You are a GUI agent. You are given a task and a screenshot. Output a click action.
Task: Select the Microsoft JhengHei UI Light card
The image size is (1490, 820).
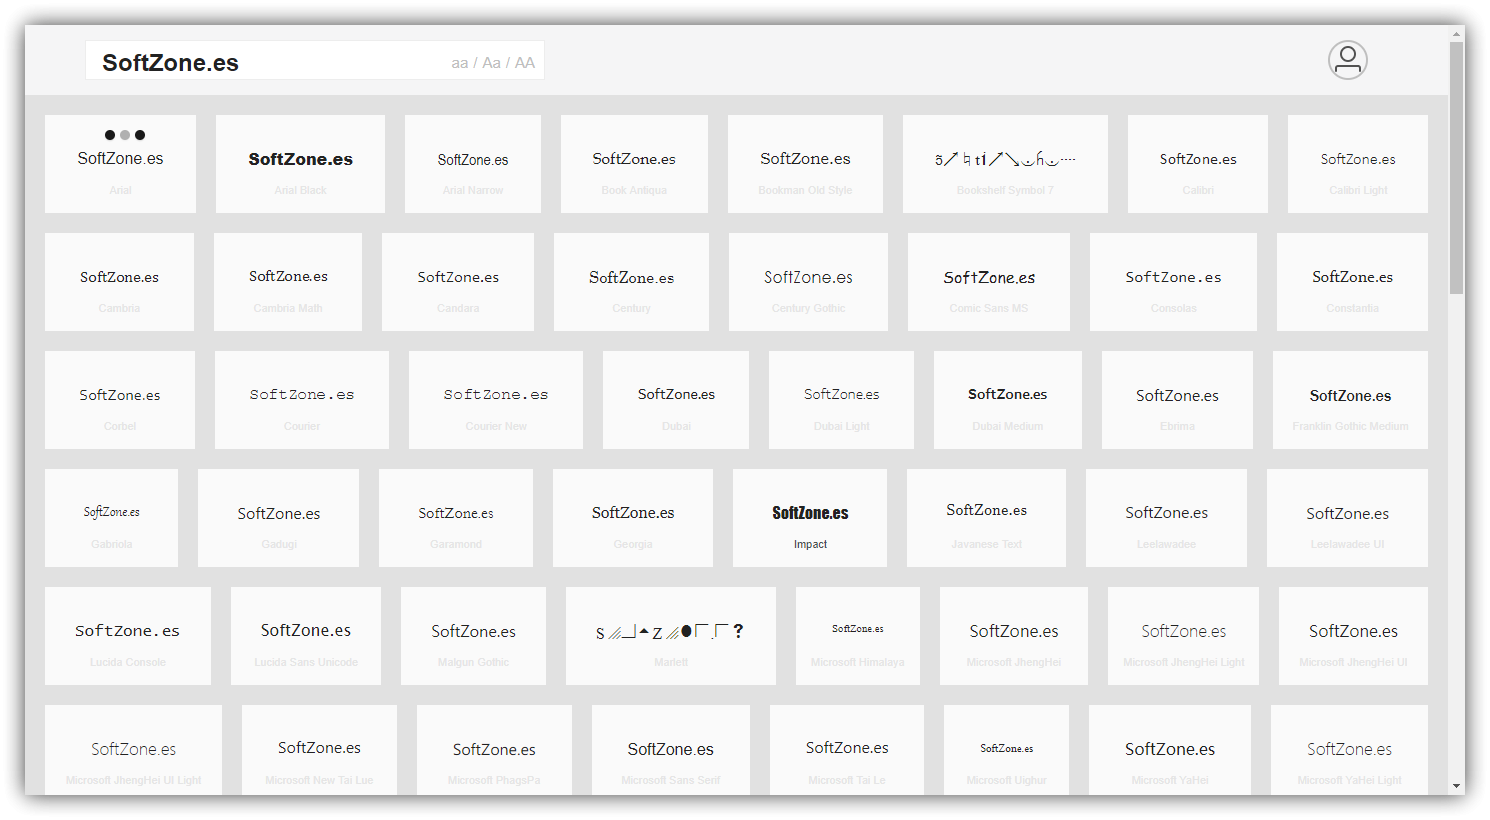pyautogui.click(x=133, y=750)
